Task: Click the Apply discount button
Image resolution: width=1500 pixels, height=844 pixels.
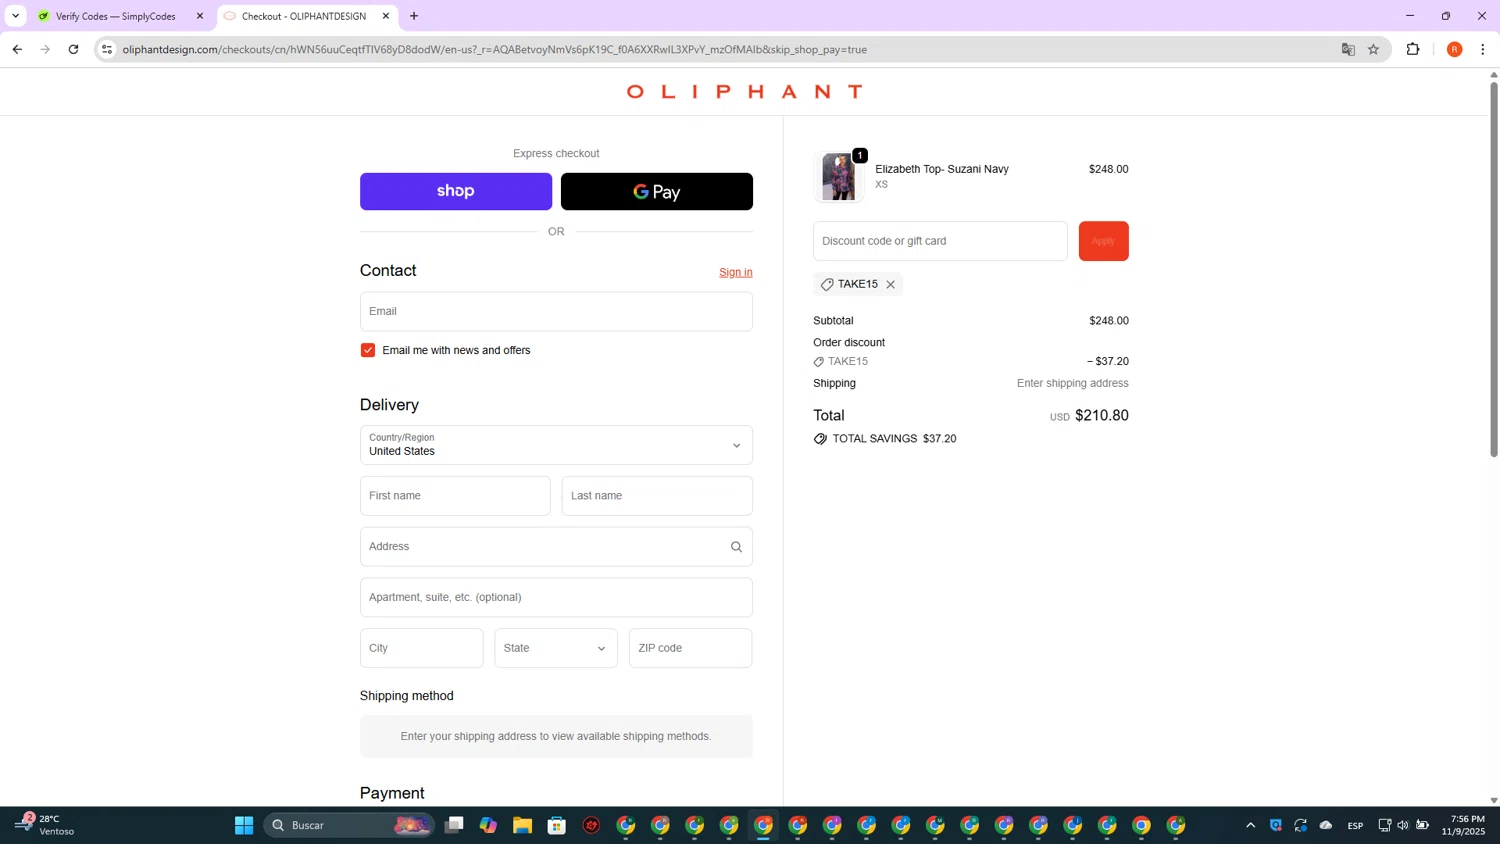Action: point(1103,241)
